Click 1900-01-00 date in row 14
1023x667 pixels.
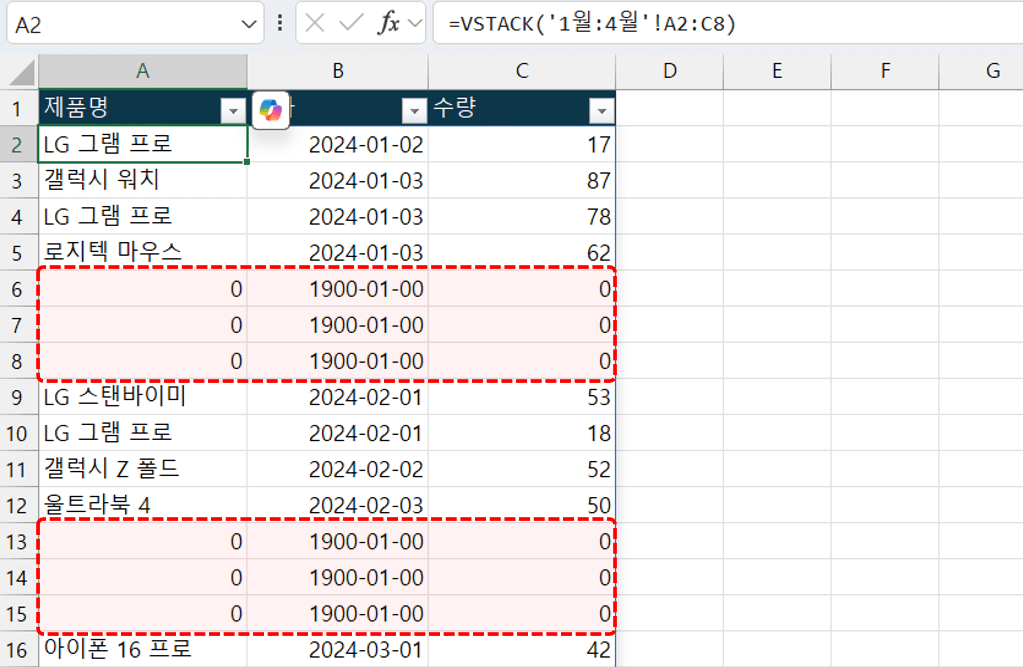337,578
